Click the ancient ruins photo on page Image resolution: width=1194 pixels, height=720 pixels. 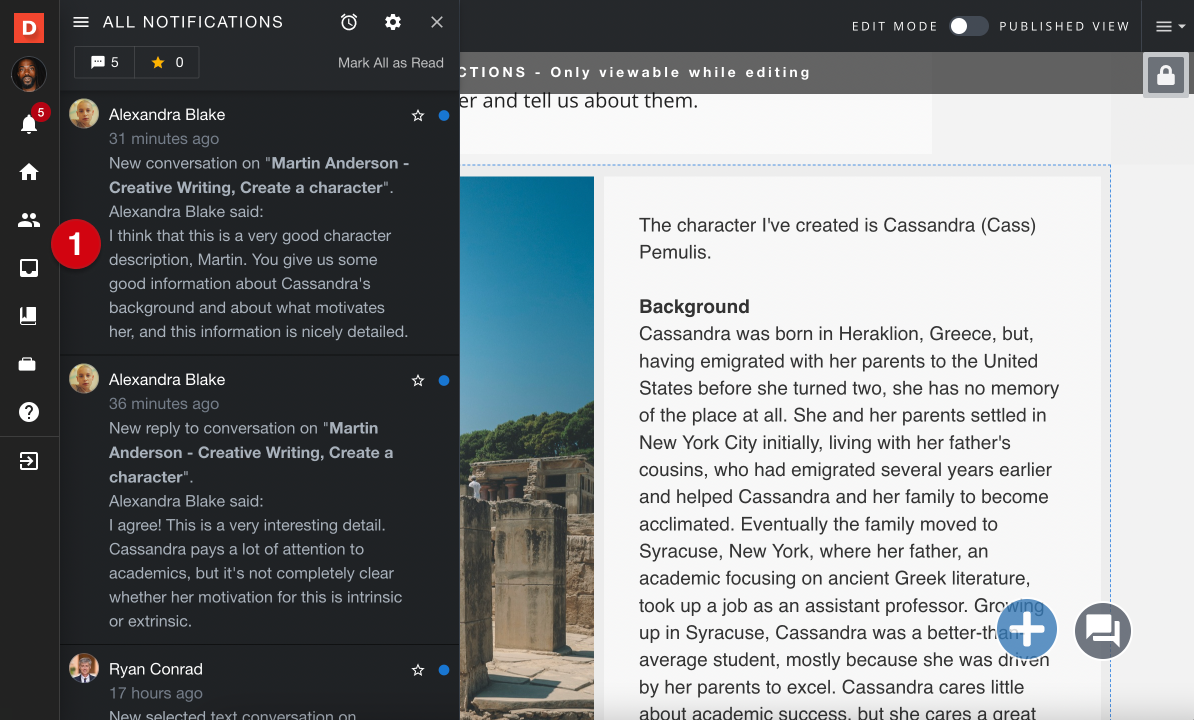[x=527, y=448]
